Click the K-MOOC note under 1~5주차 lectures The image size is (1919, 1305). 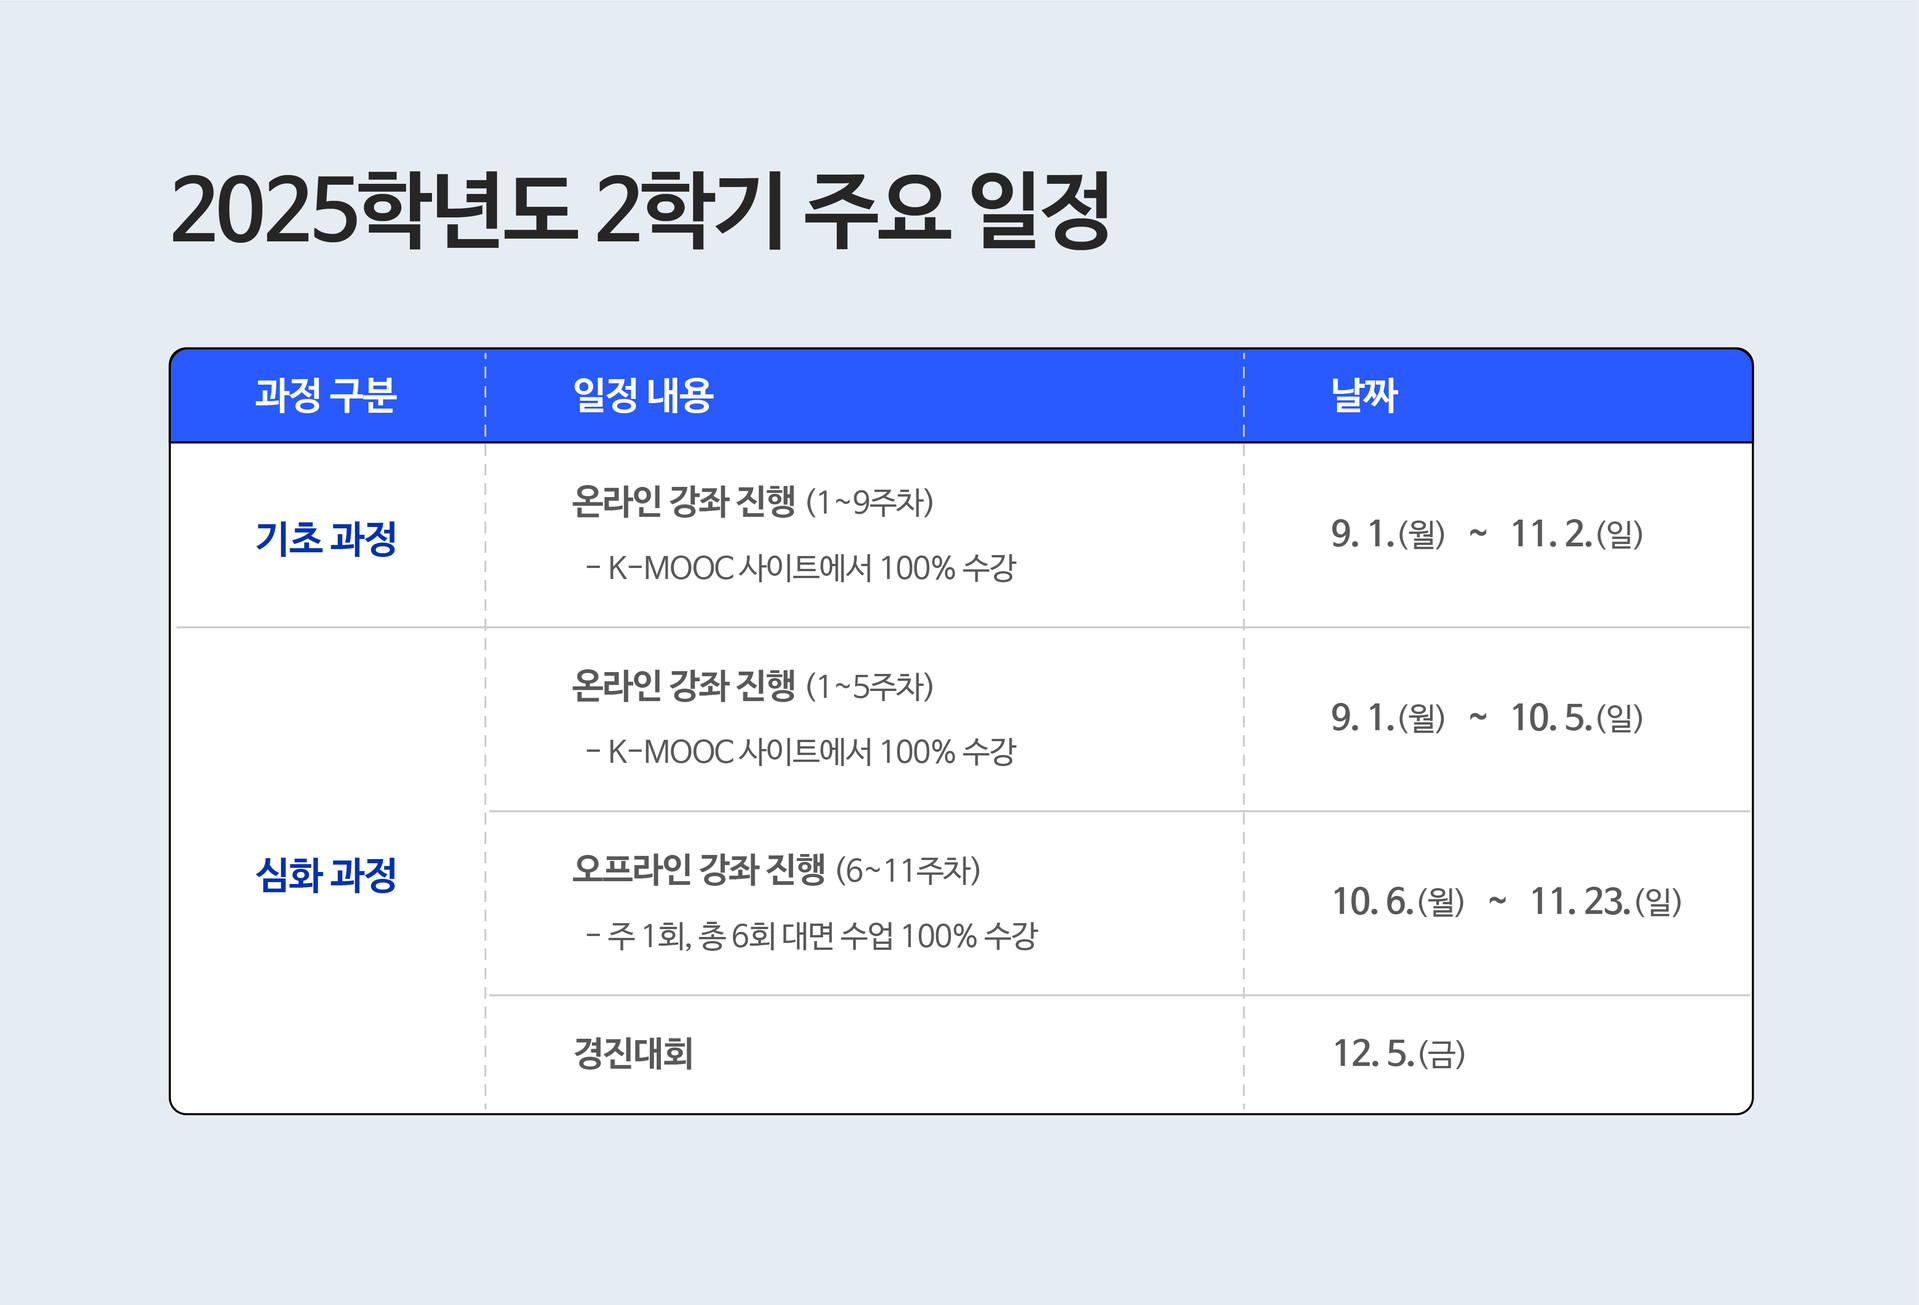(x=801, y=752)
